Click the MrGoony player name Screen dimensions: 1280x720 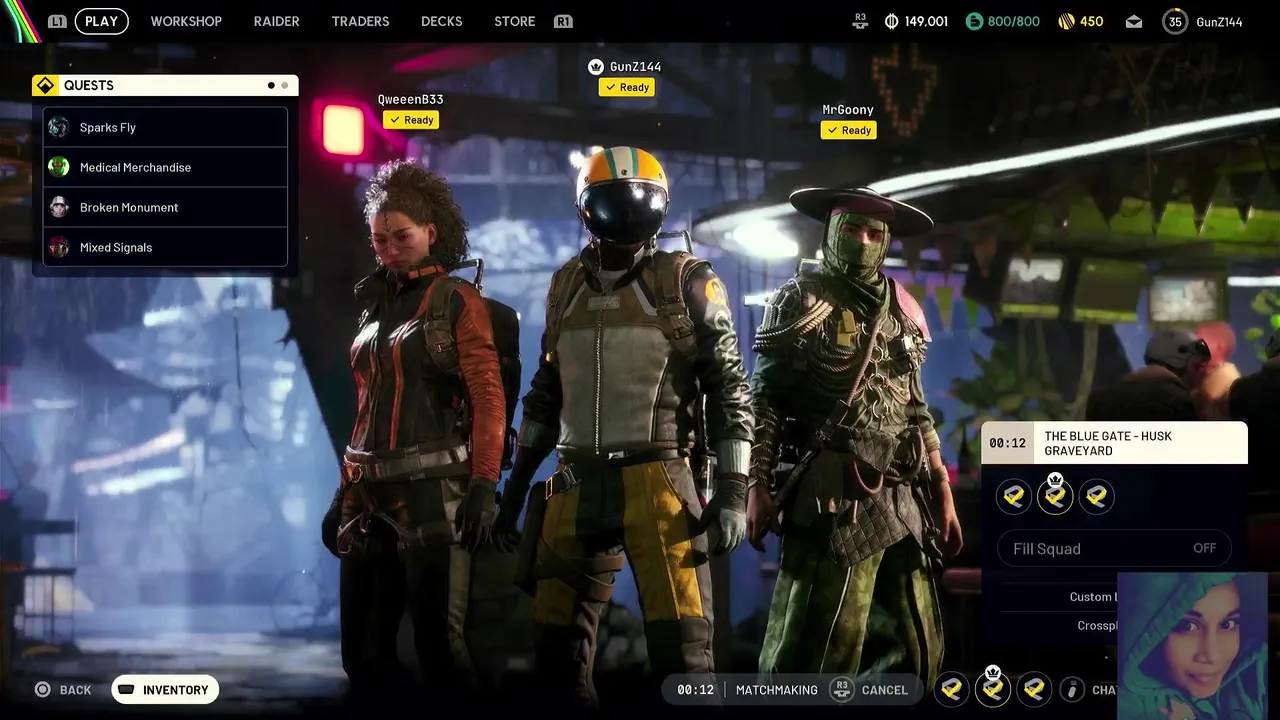point(848,110)
